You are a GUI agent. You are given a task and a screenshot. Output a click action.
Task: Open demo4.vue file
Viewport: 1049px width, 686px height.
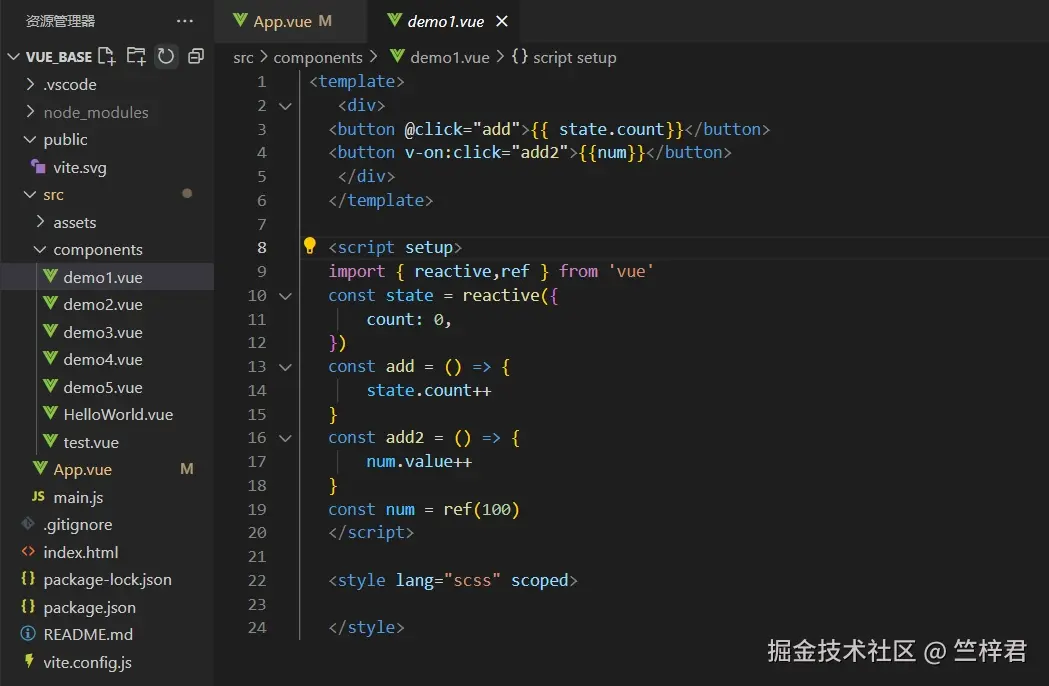tap(102, 359)
